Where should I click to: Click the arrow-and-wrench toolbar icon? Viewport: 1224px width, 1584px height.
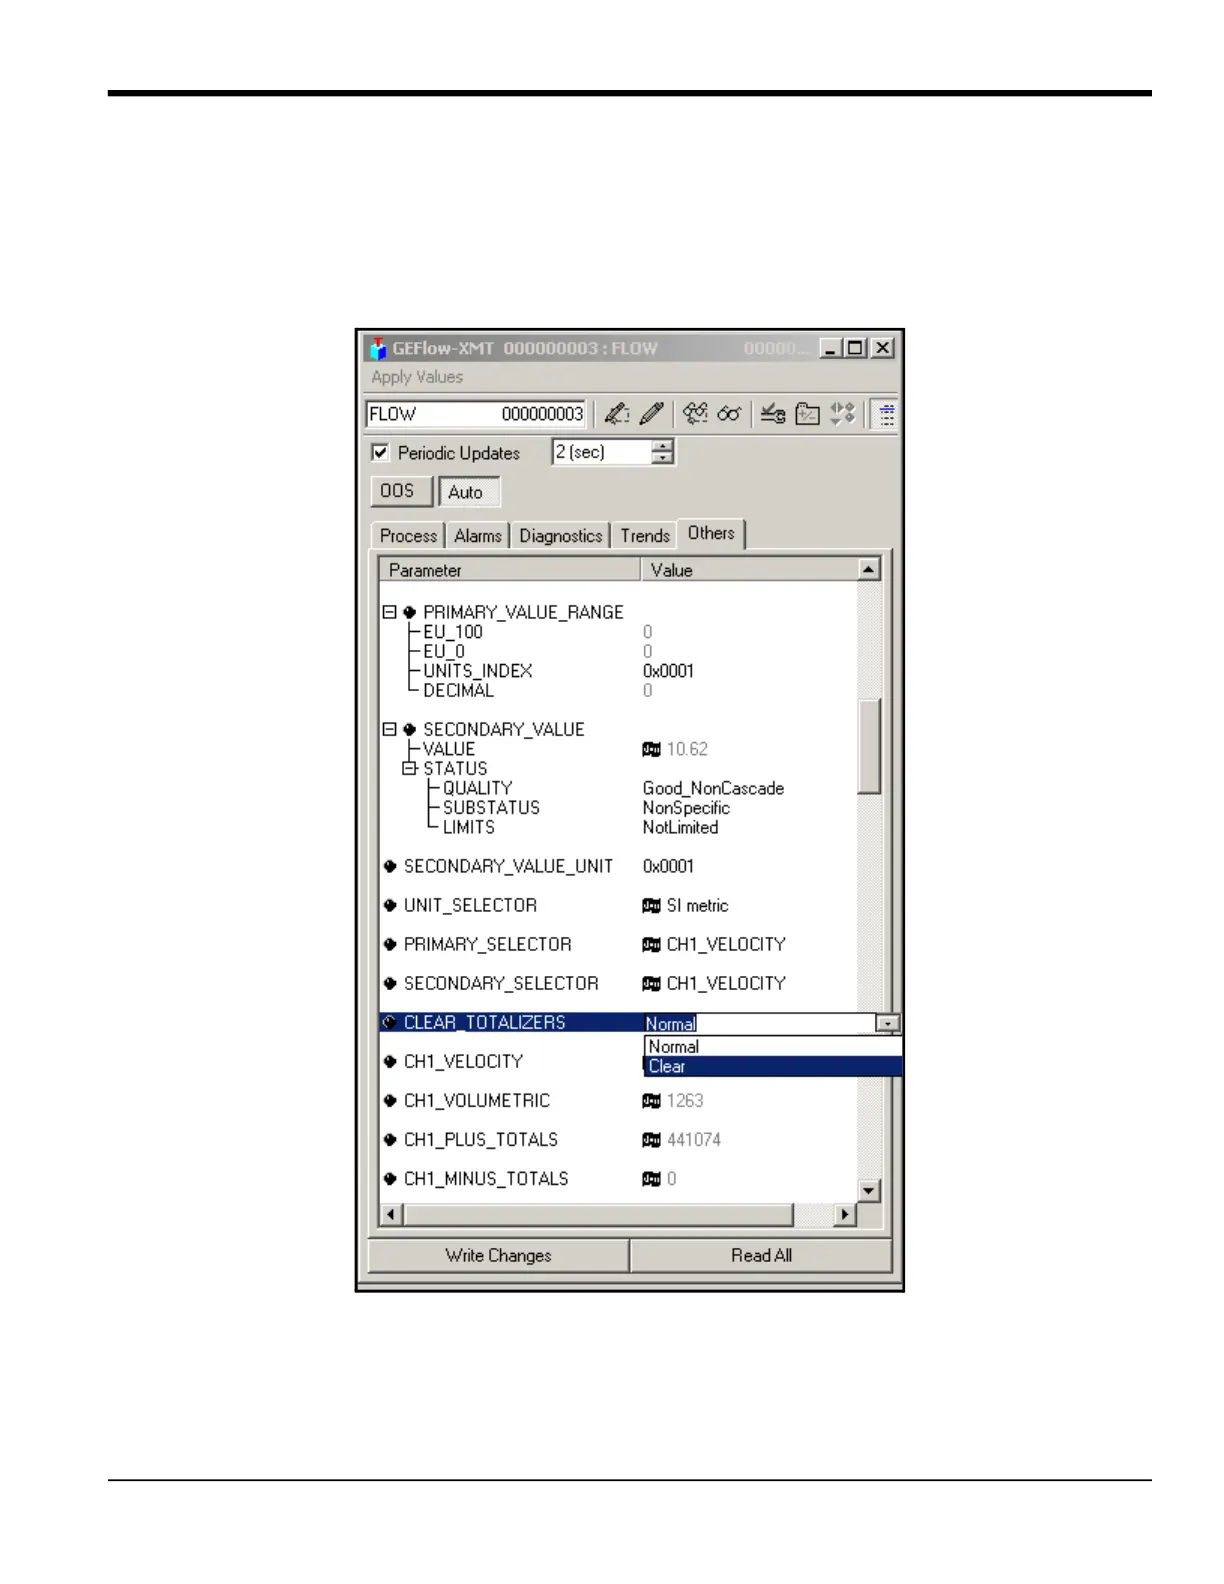click(772, 413)
